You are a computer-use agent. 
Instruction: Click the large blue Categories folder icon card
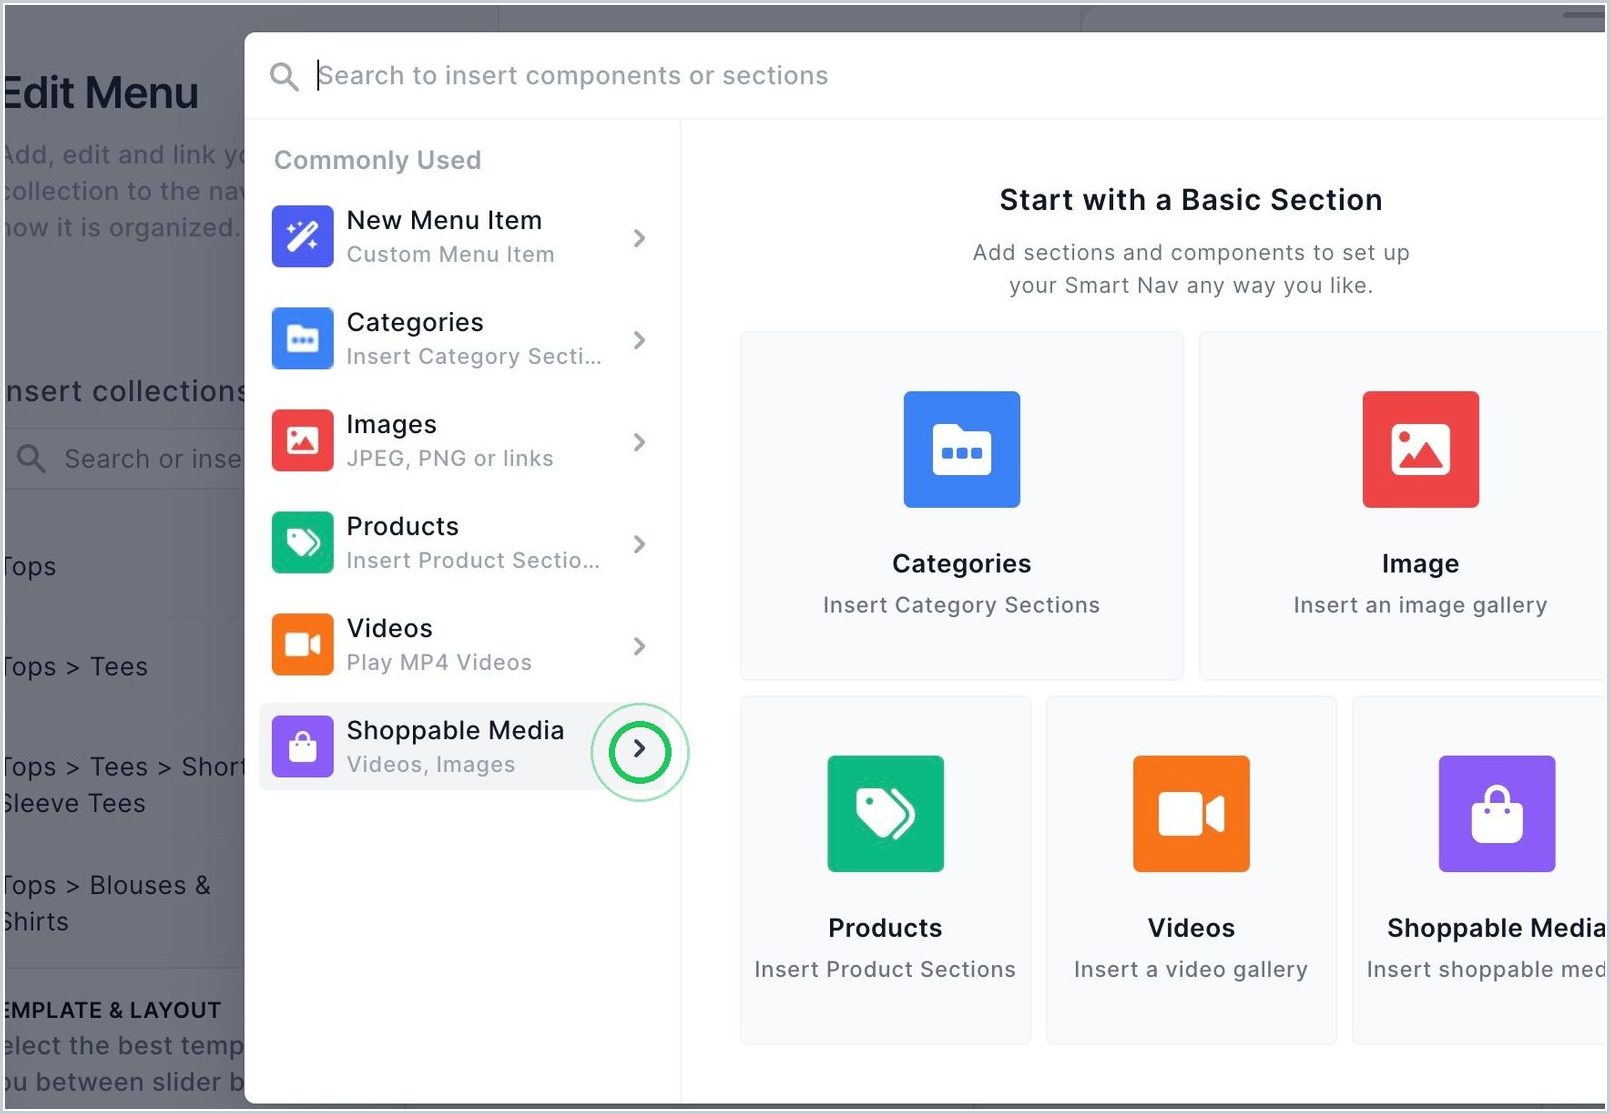click(962, 449)
